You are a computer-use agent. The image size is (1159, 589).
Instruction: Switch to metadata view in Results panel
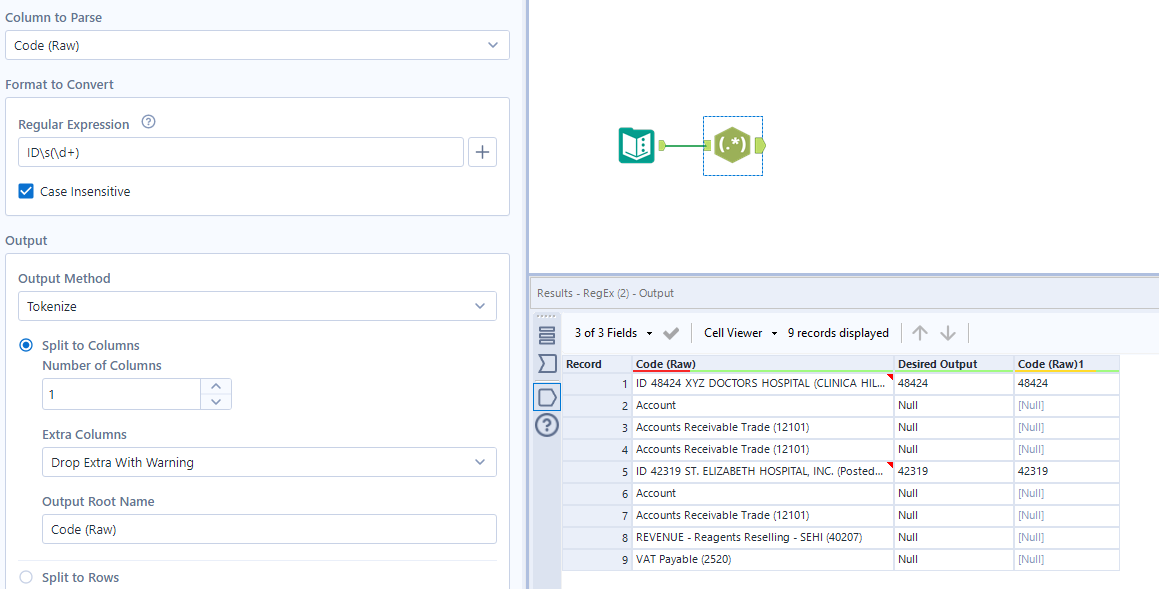click(x=546, y=336)
